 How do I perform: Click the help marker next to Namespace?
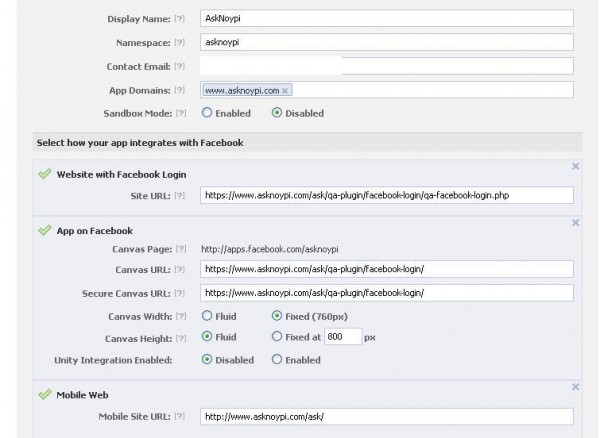(180, 43)
